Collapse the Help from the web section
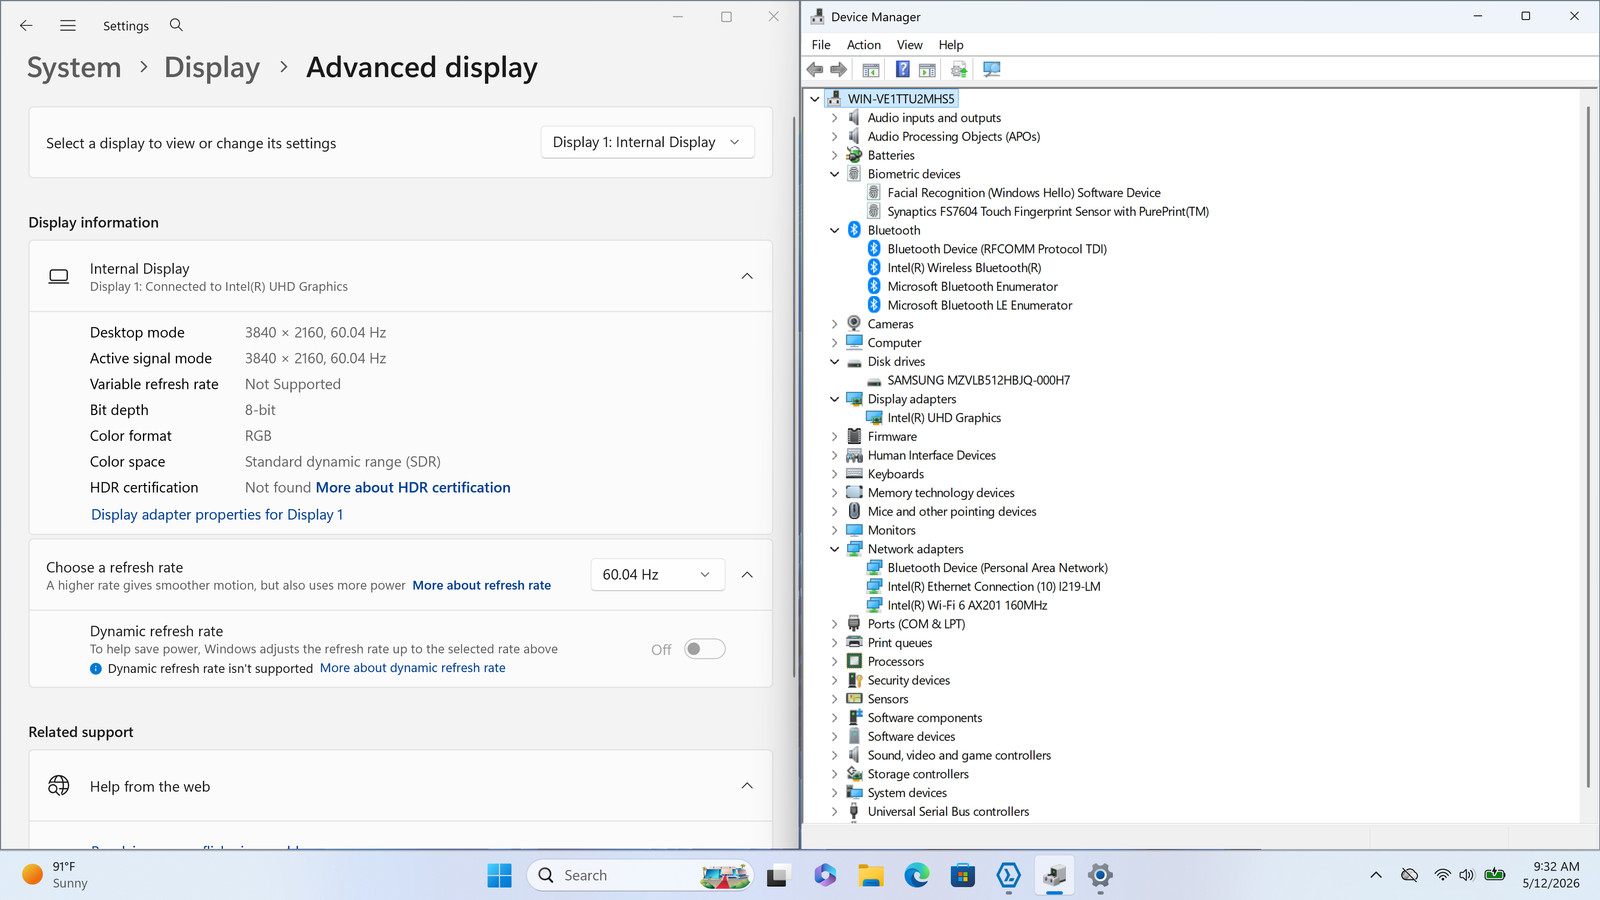Image resolution: width=1600 pixels, height=900 pixels. point(747,786)
